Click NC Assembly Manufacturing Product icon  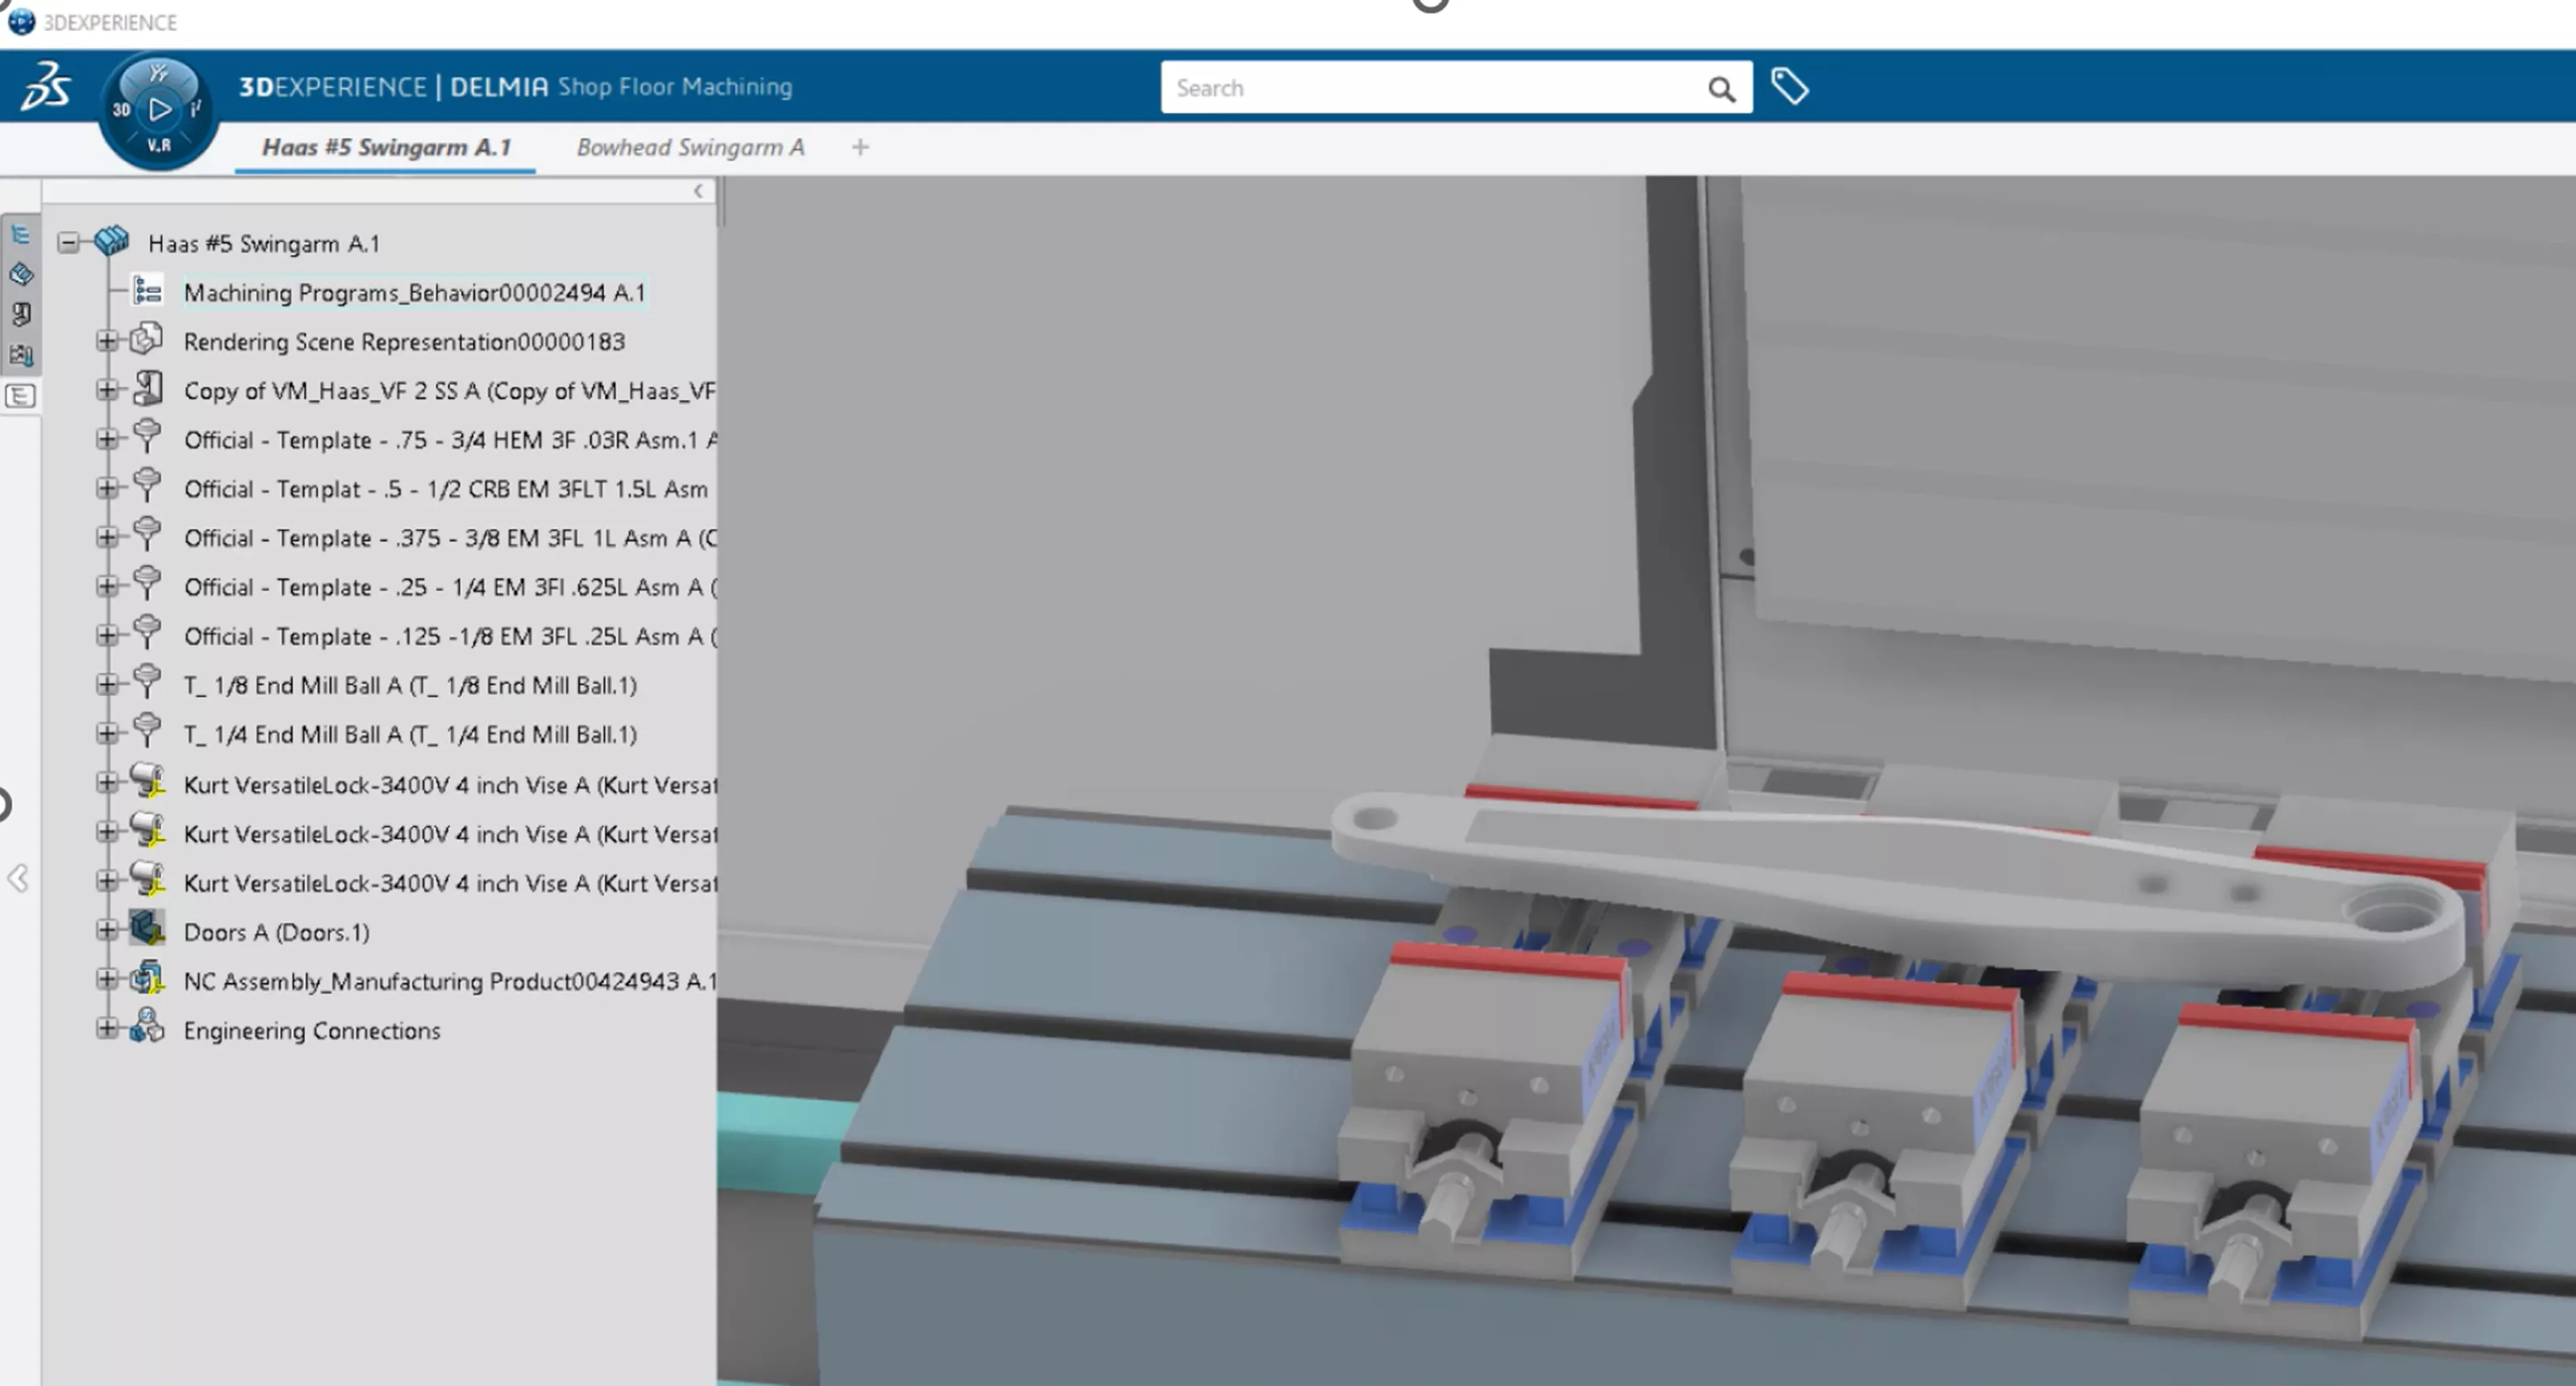(147, 977)
